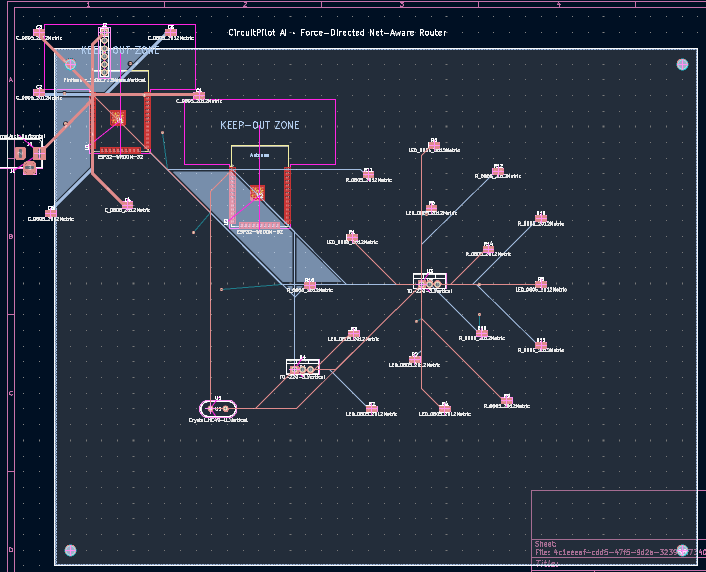Click the bottom-right resistor pad below R15
Image resolution: width=706 pixels, height=572 pixels.
tap(507, 400)
